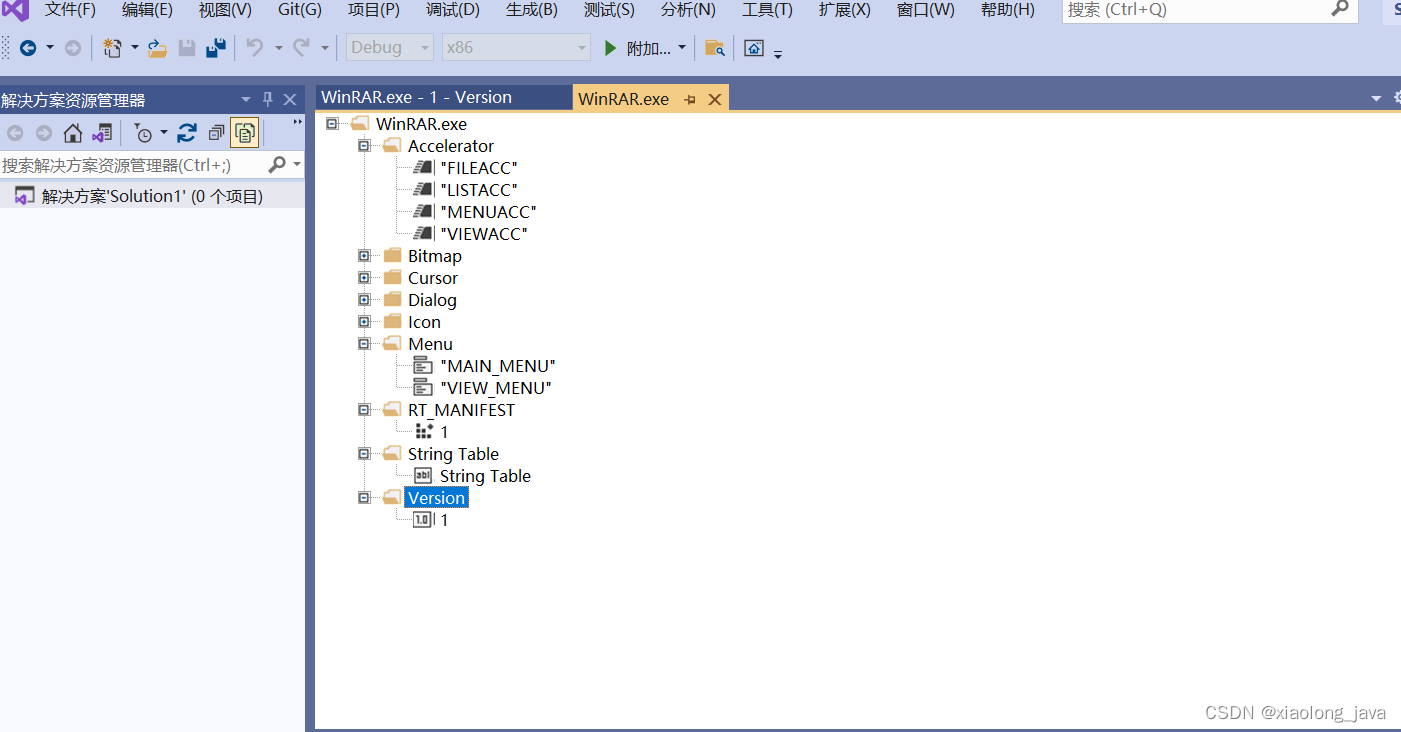Collapse the Accelerator folder
This screenshot has height=732, width=1401.
click(364, 146)
